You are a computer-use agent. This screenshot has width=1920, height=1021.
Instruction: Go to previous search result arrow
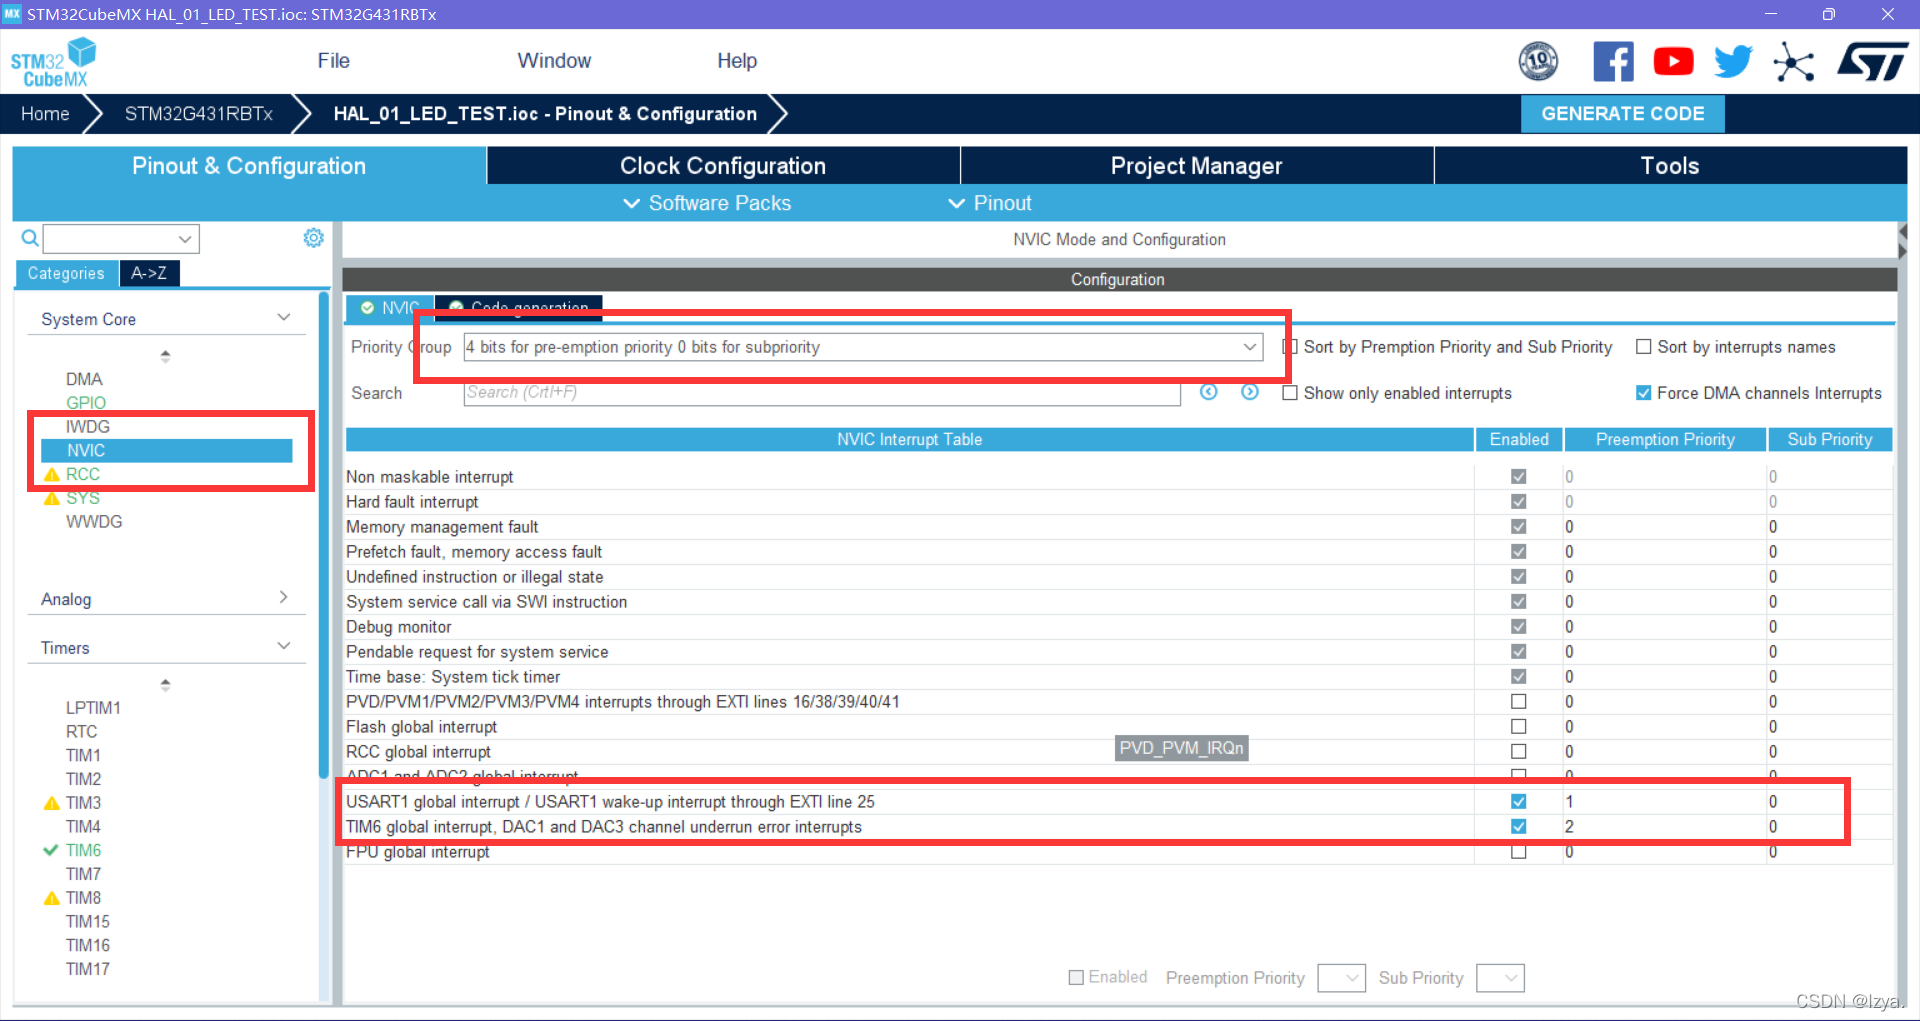coord(1209,392)
